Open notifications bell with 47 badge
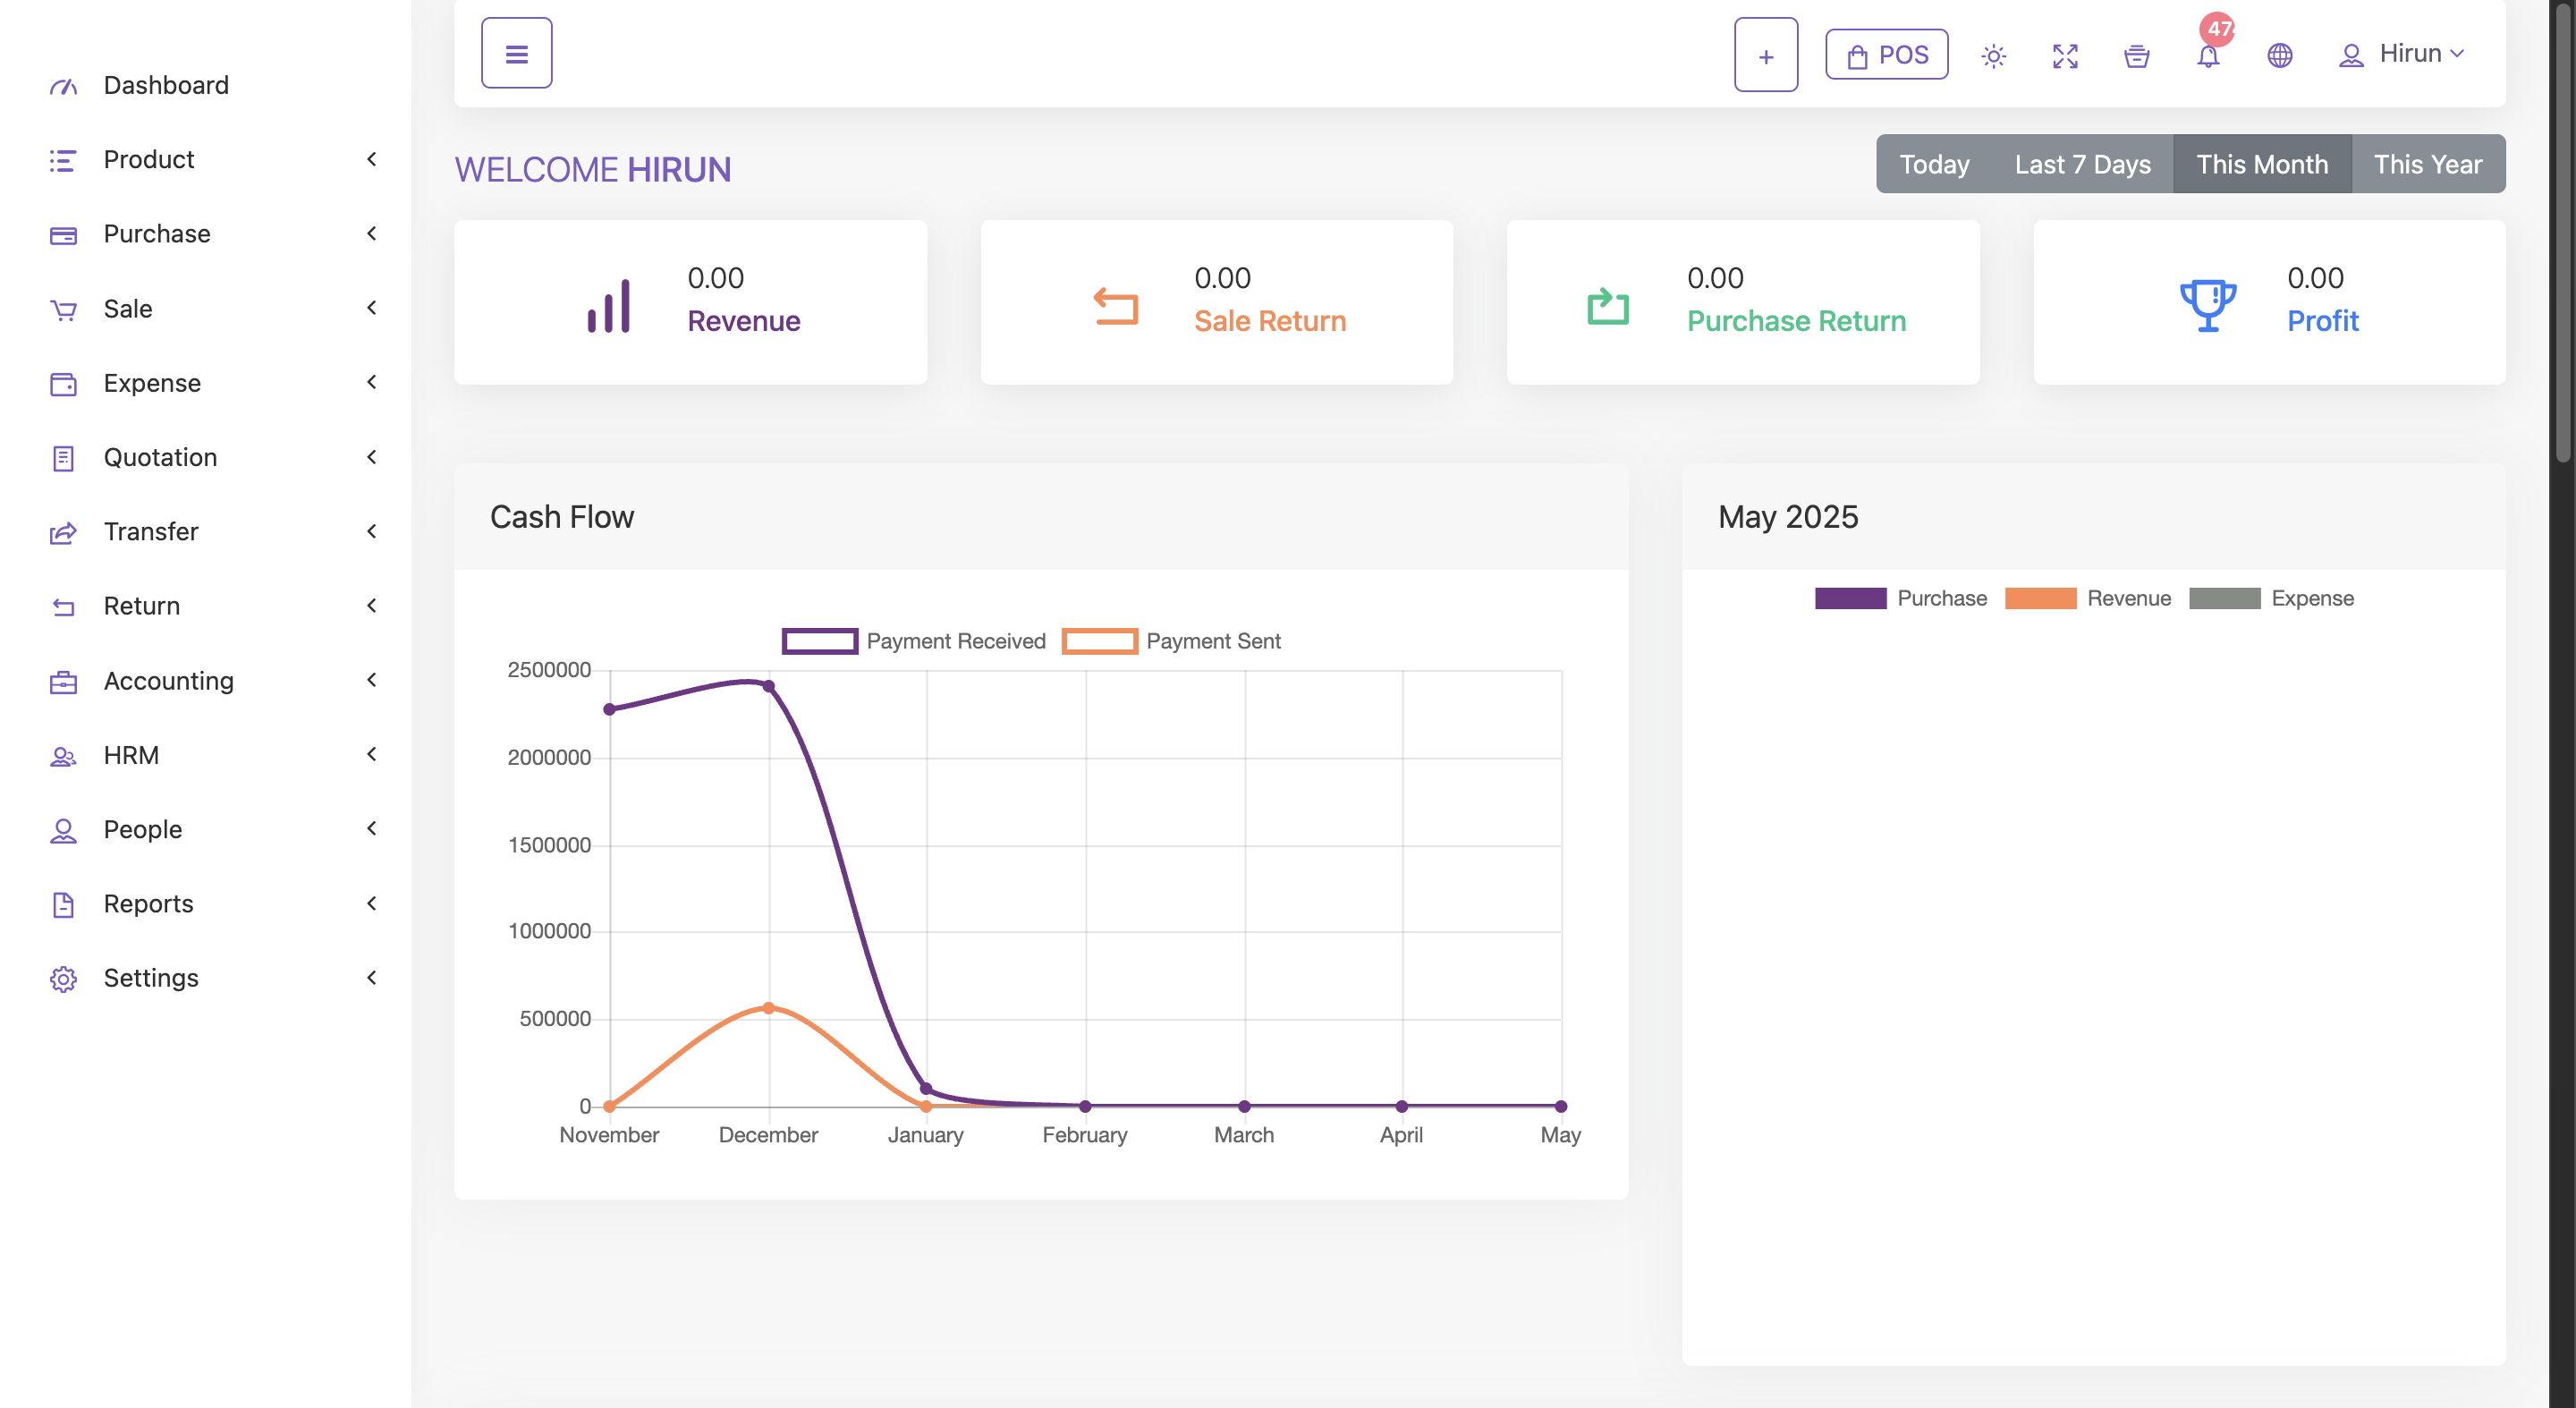Viewport: 2576px width, 1408px height. 2208,56
